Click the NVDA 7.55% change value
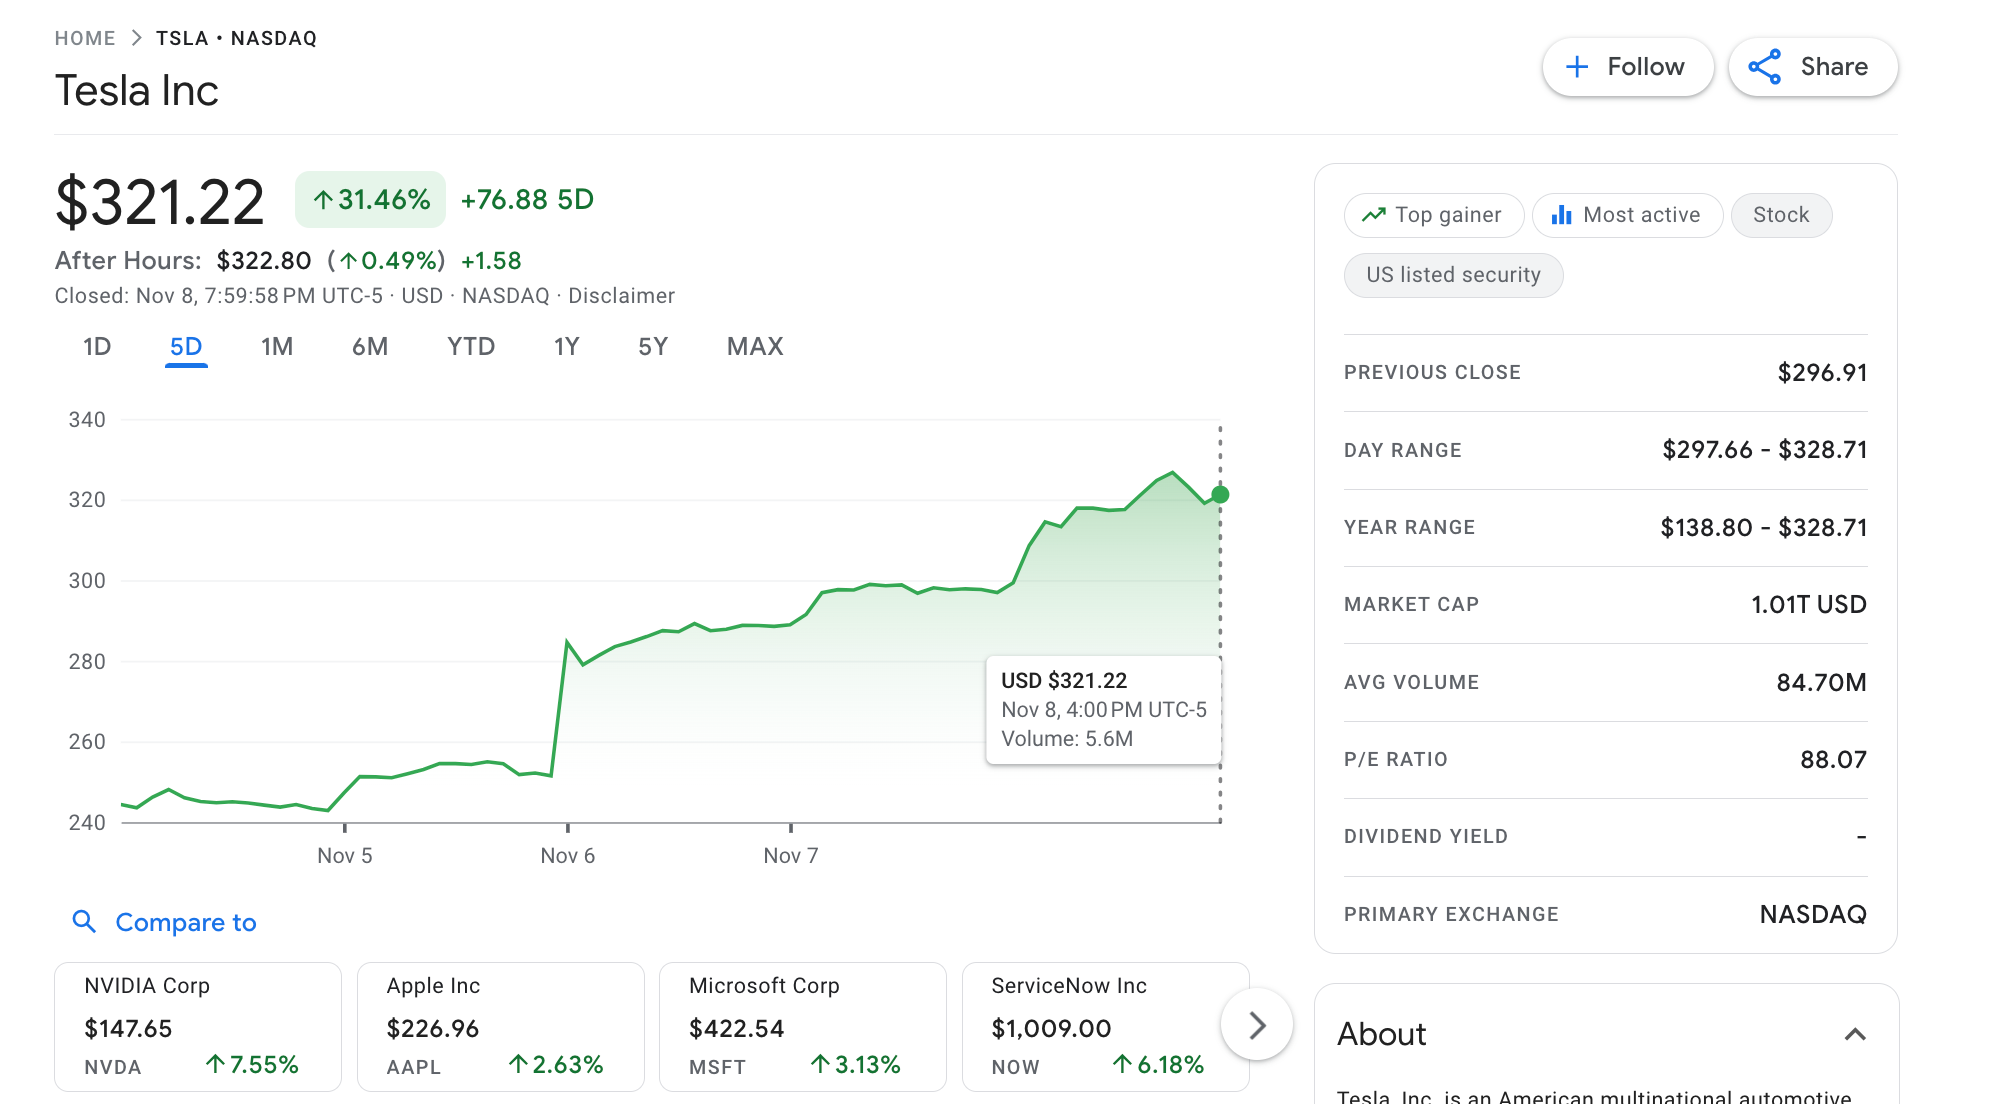 pyautogui.click(x=252, y=1065)
